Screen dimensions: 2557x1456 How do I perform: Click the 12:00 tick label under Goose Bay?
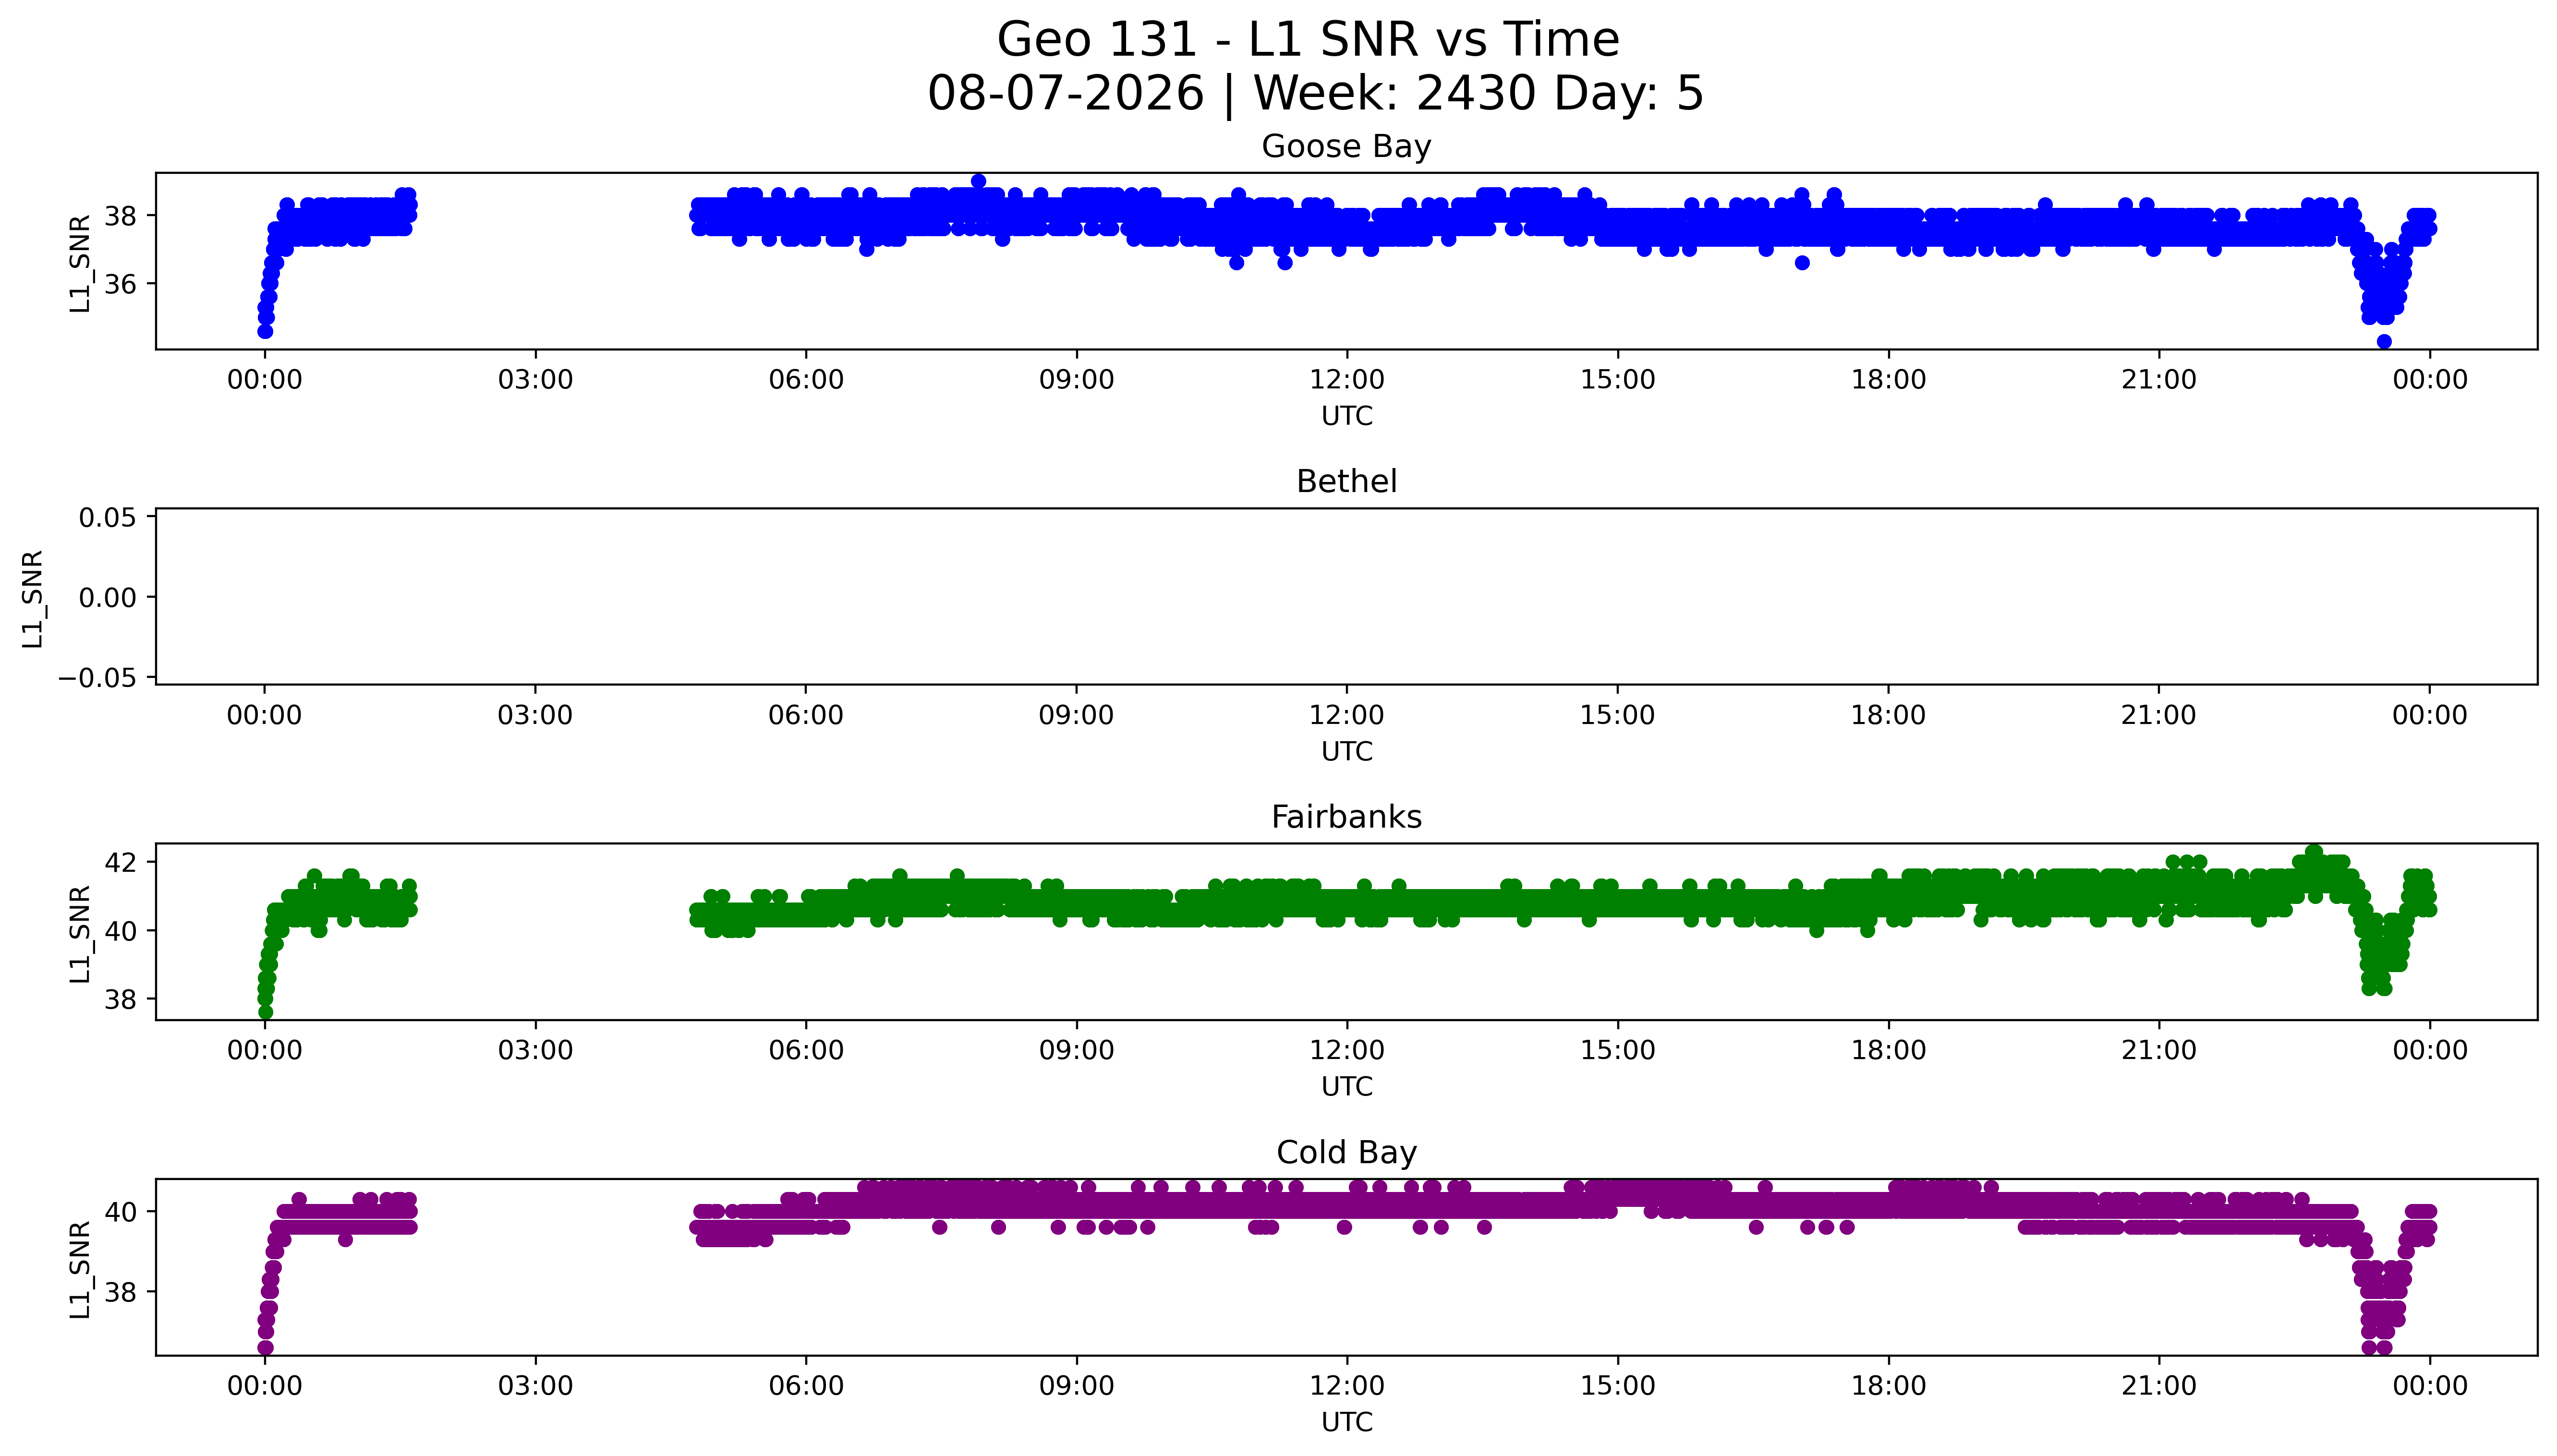coord(1347,380)
